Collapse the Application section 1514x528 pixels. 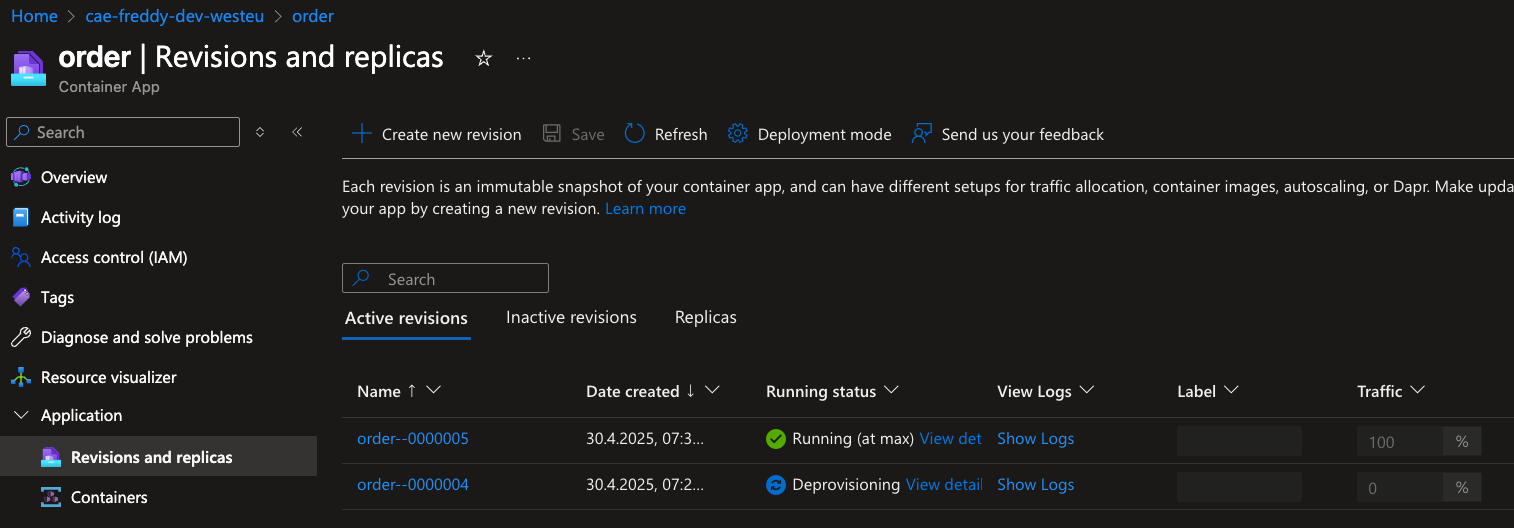(x=21, y=415)
